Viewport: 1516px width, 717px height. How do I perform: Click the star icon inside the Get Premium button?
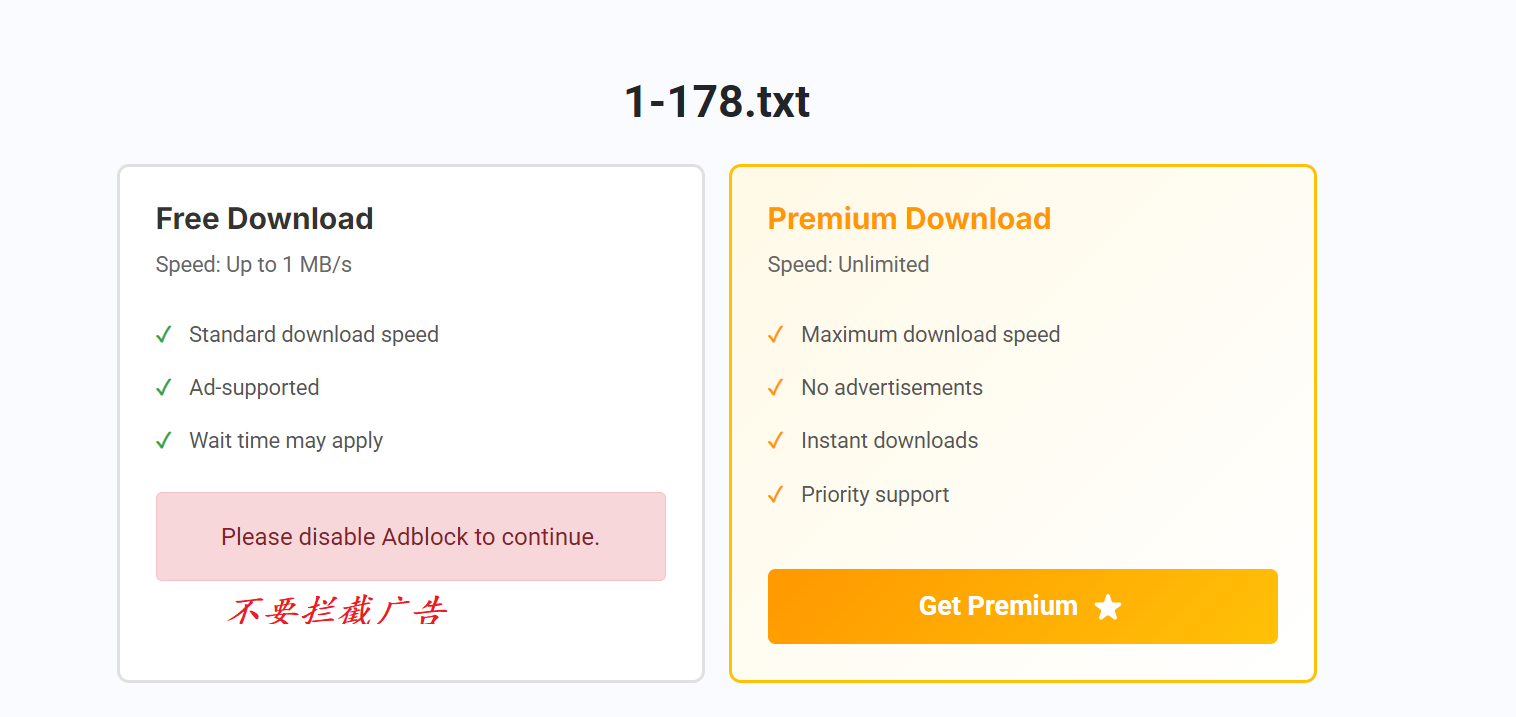coord(1108,606)
